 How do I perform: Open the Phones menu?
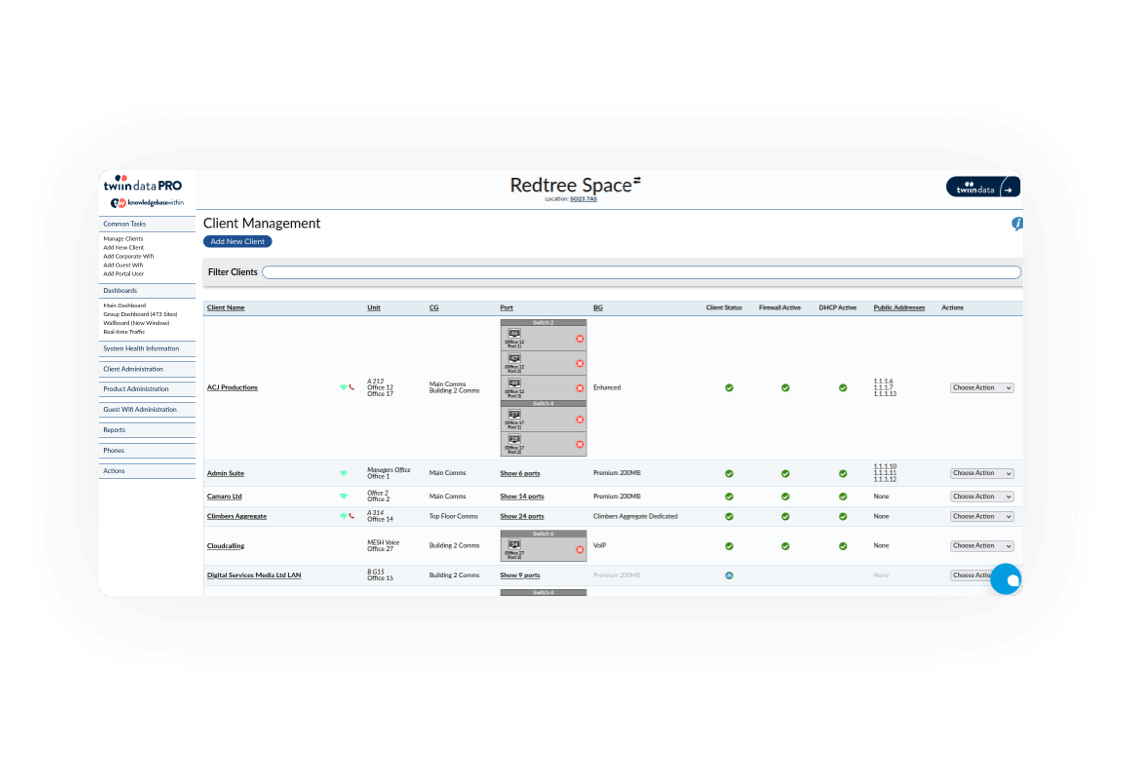(x=147, y=451)
